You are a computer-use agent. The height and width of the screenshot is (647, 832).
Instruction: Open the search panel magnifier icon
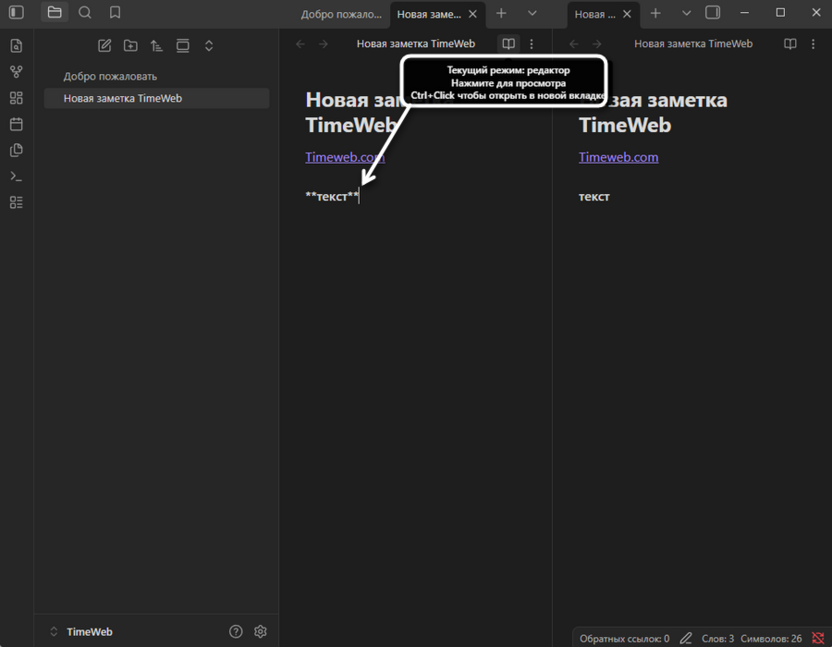pyautogui.click(x=84, y=12)
